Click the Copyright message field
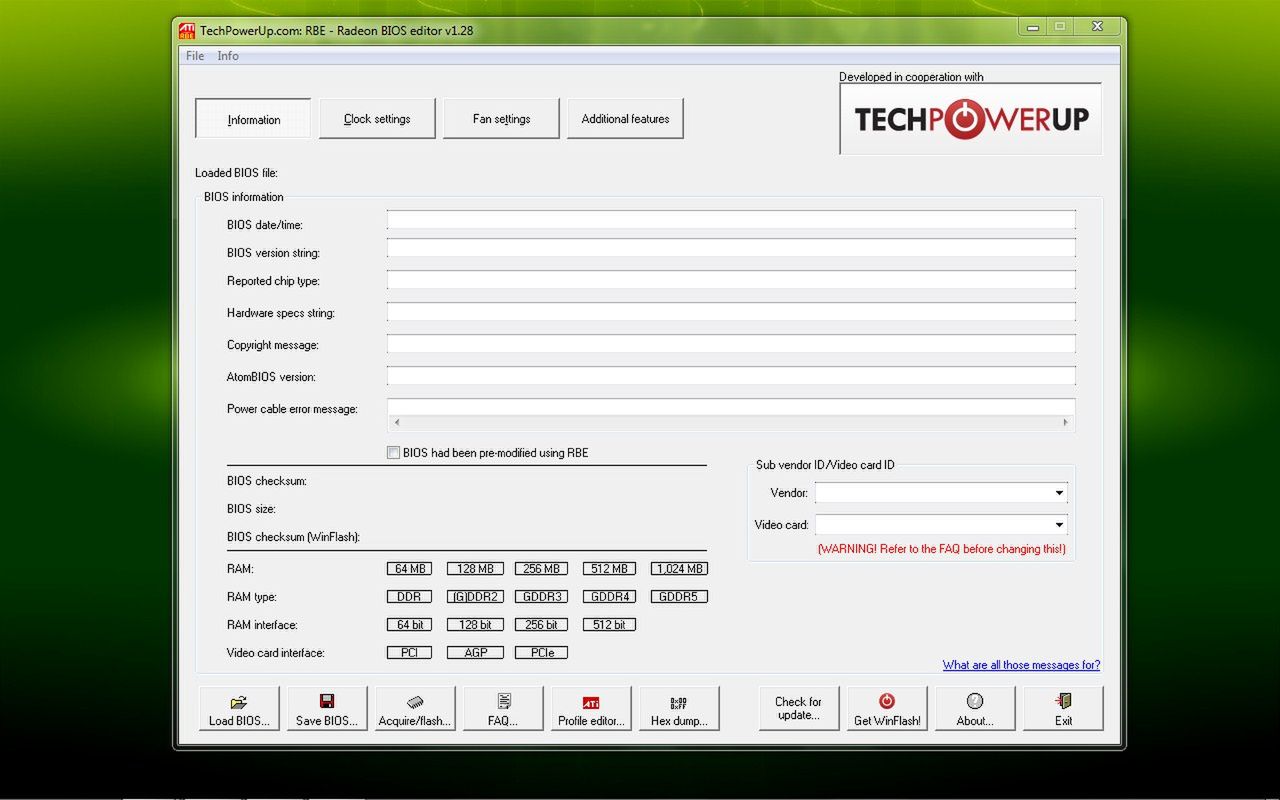This screenshot has width=1280, height=800. point(731,344)
